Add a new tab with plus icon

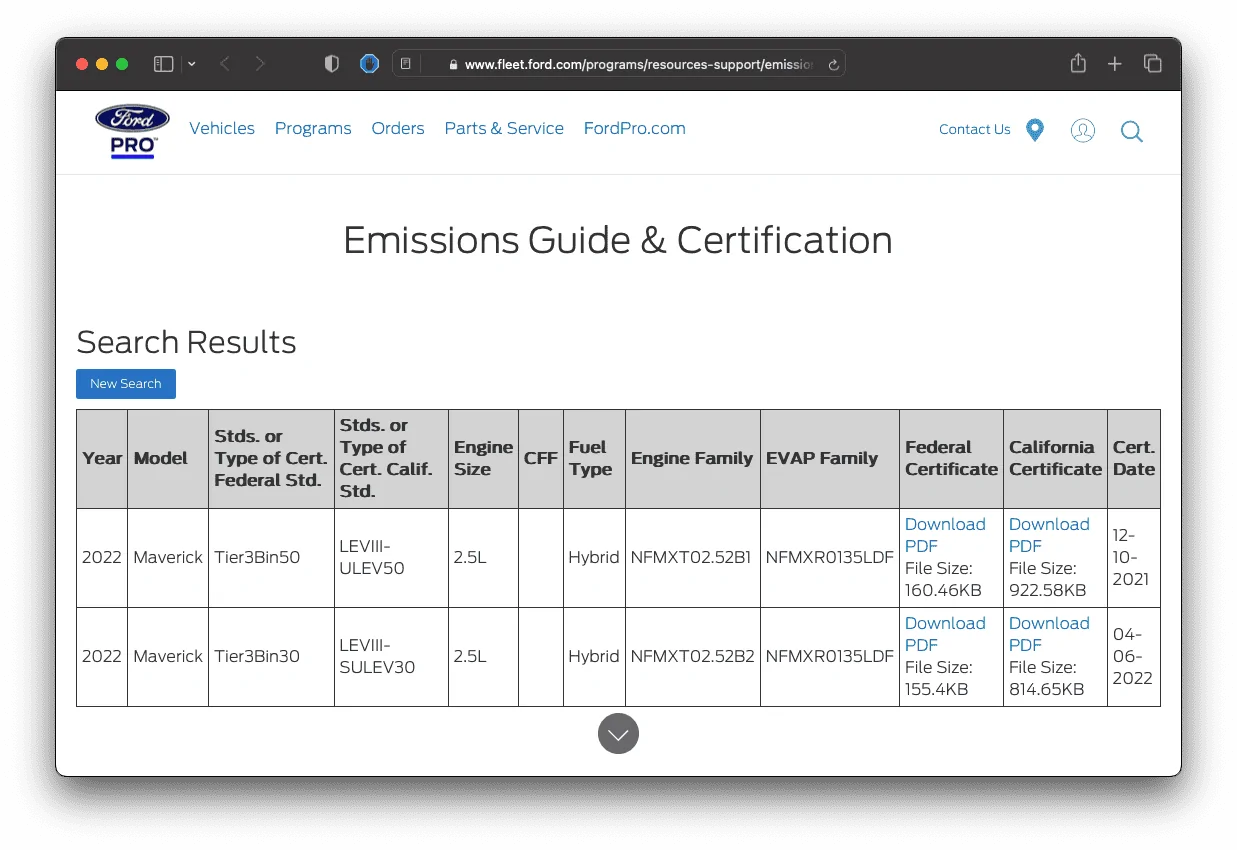coord(1115,64)
